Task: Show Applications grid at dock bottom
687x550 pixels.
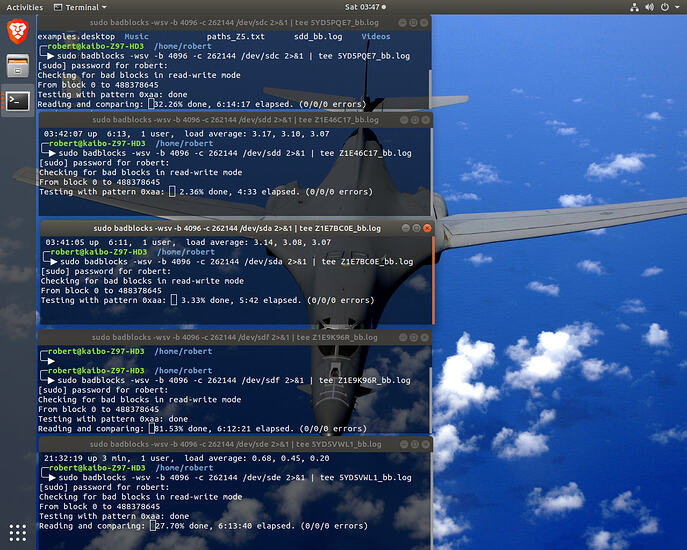Action: tap(18, 532)
